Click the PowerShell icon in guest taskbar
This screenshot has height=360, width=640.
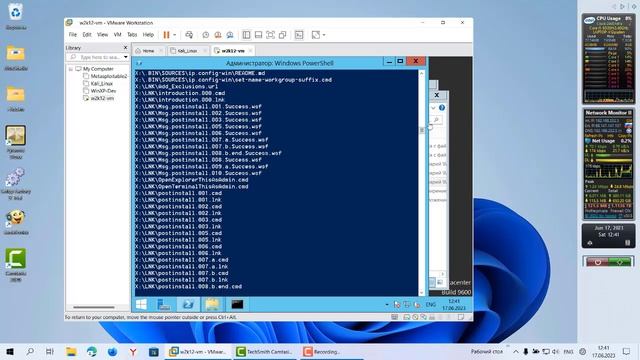pyautogui.click(x=188, y=304)
